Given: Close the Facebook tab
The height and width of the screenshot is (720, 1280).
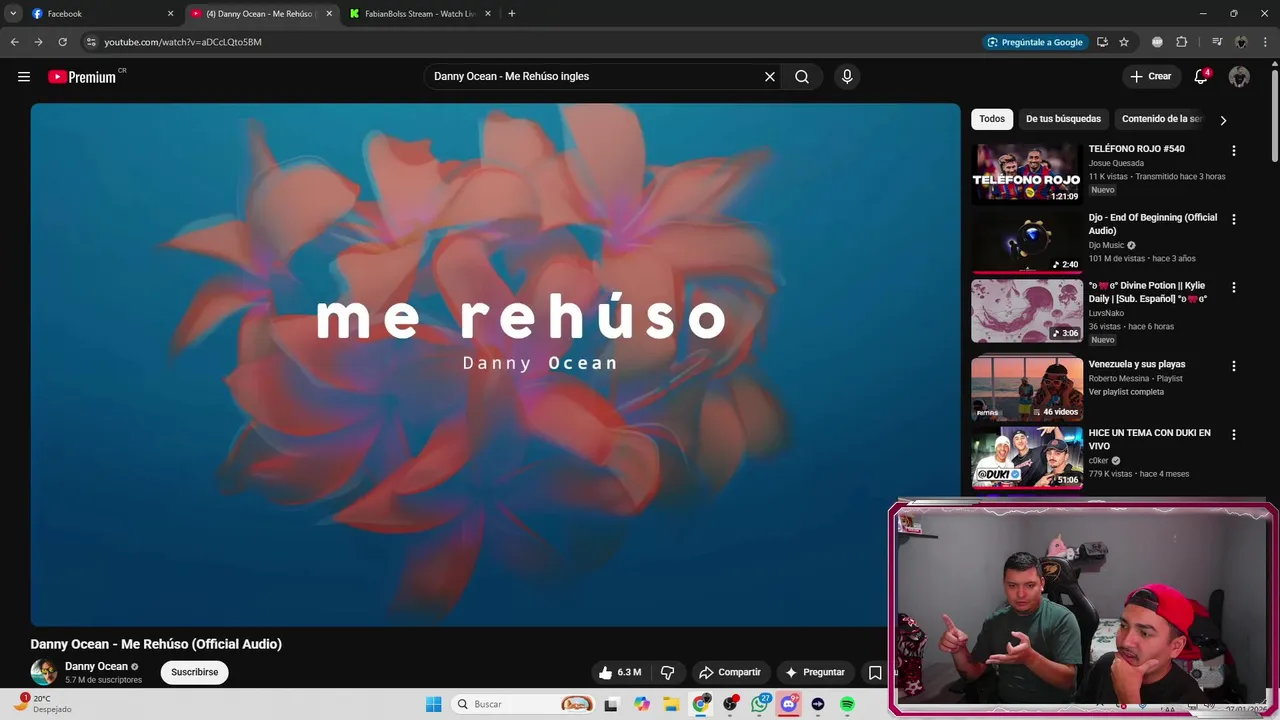Looking at the screenshot, I should pos(170,14).
